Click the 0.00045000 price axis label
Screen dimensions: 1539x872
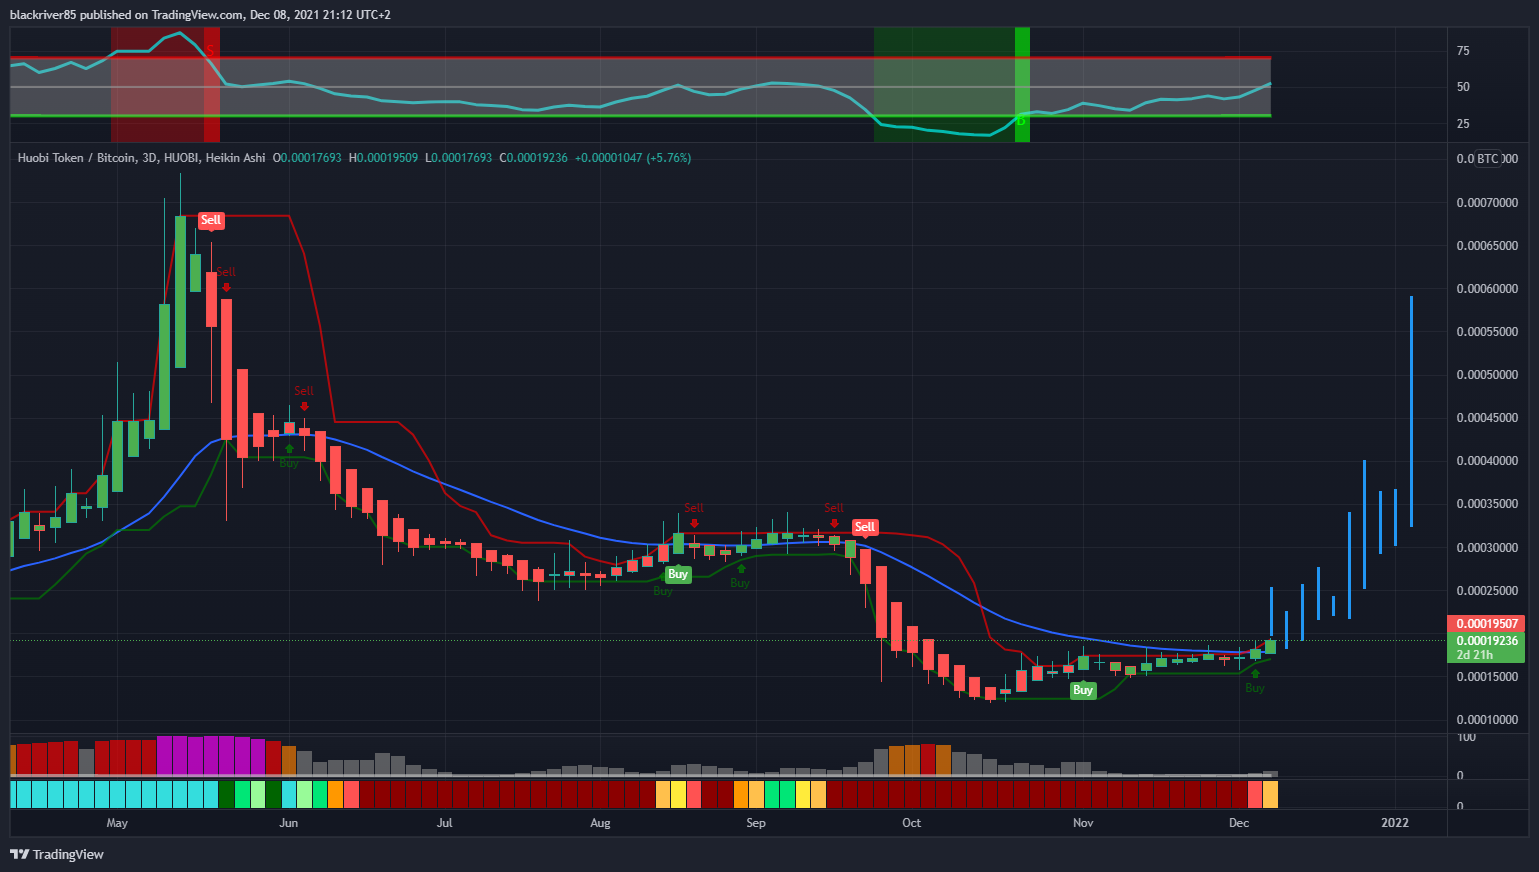tap(1487, 418)
